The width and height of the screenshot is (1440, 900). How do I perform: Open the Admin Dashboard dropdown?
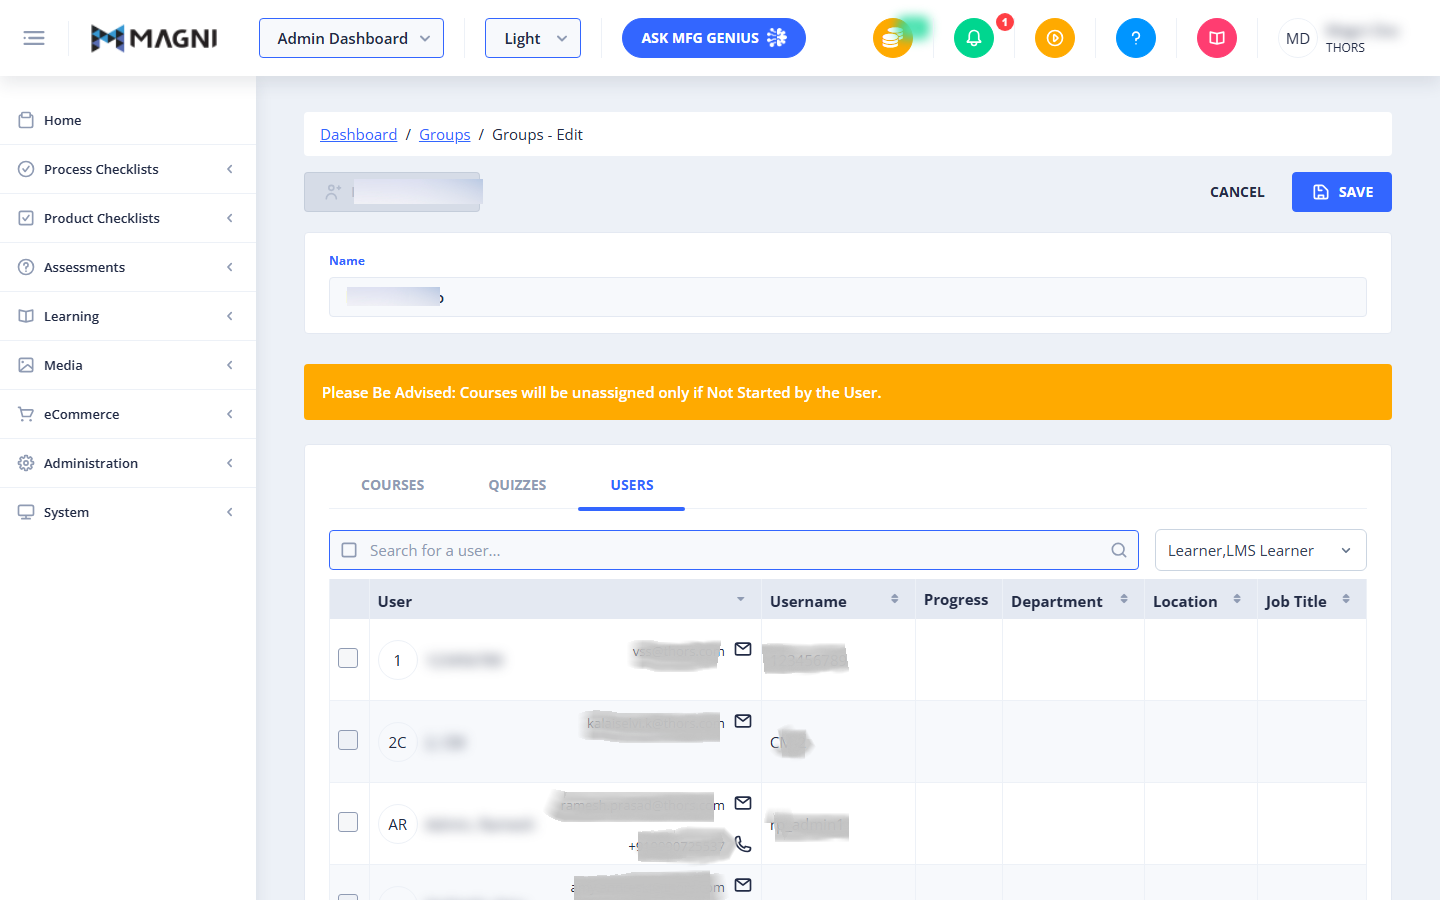coord(351,38)
